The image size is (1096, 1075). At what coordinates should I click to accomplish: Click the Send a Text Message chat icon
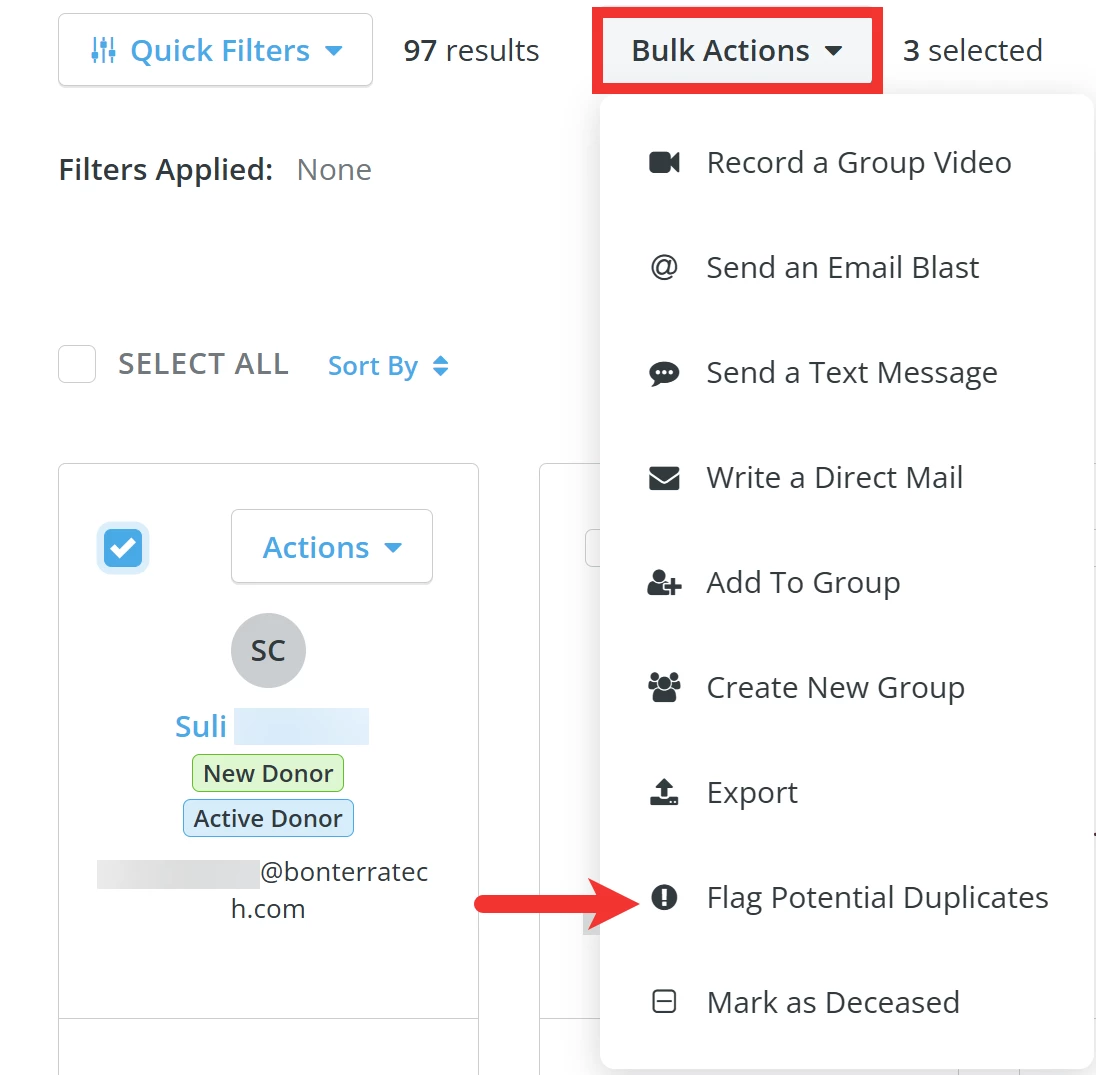click(664, 372)
